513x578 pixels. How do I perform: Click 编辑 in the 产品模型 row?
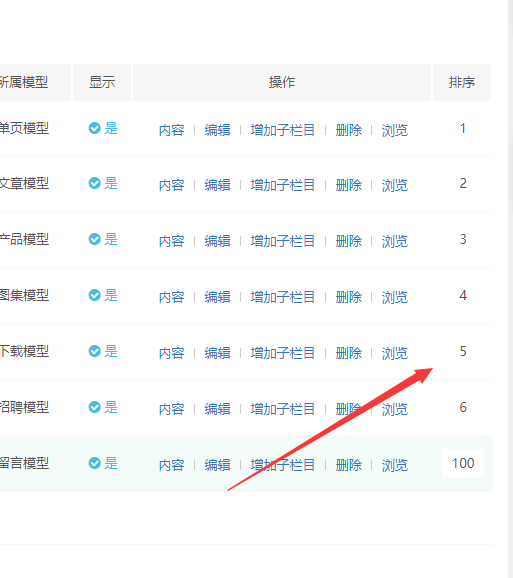pos(217,241)
